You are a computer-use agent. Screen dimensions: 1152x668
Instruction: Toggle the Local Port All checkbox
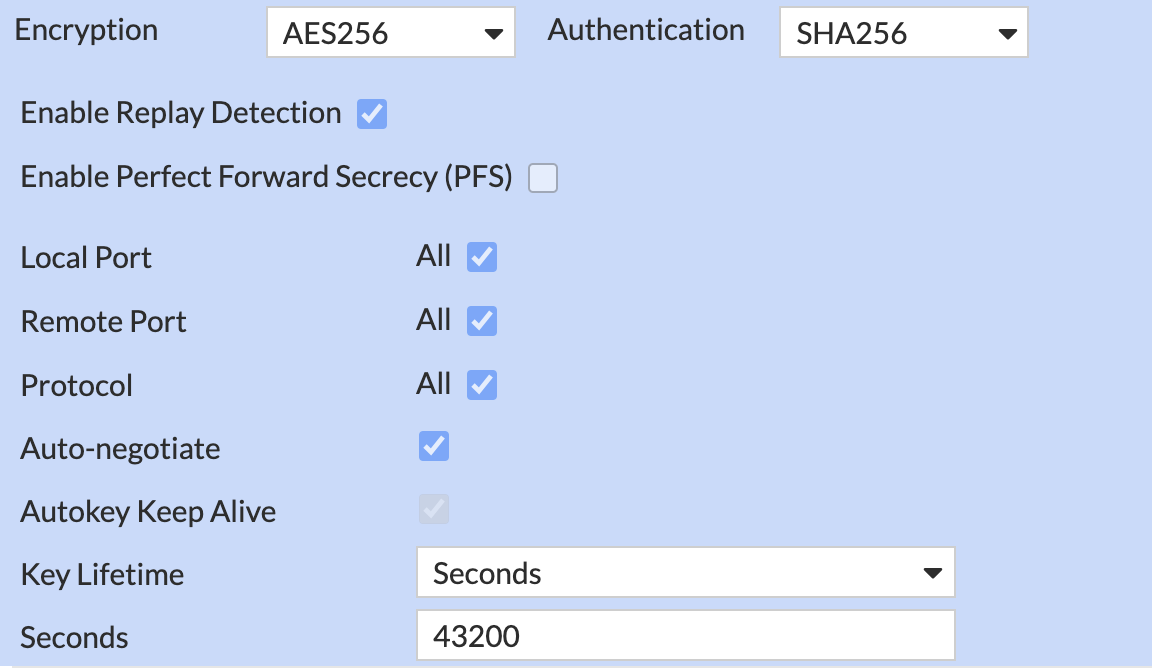[x=482, y=257]
